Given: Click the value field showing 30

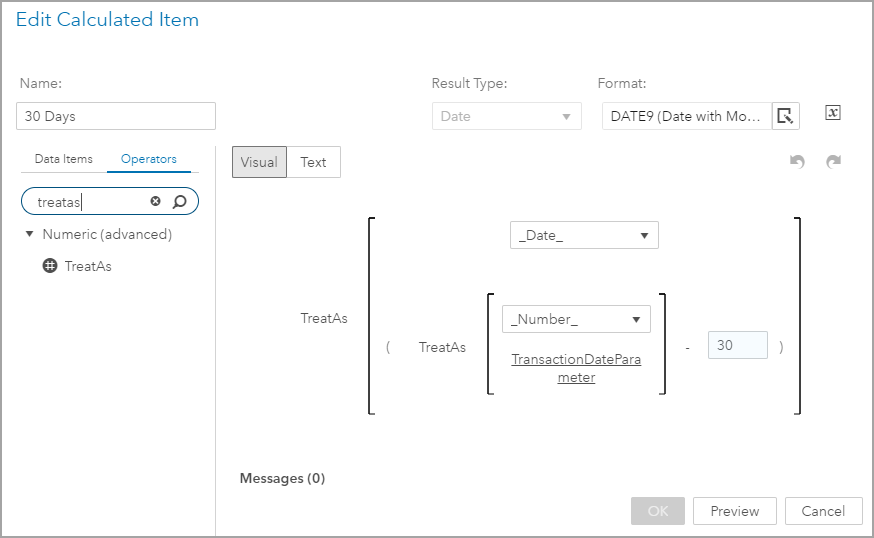Looking at the screenshot, I should pos(737,345).
